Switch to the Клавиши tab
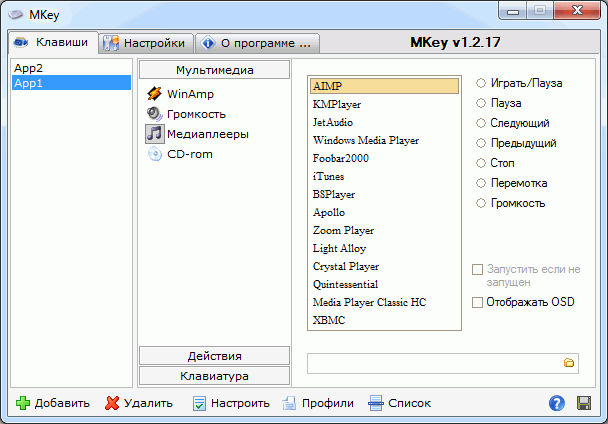608x424 pixels. (x=53, y=42)
